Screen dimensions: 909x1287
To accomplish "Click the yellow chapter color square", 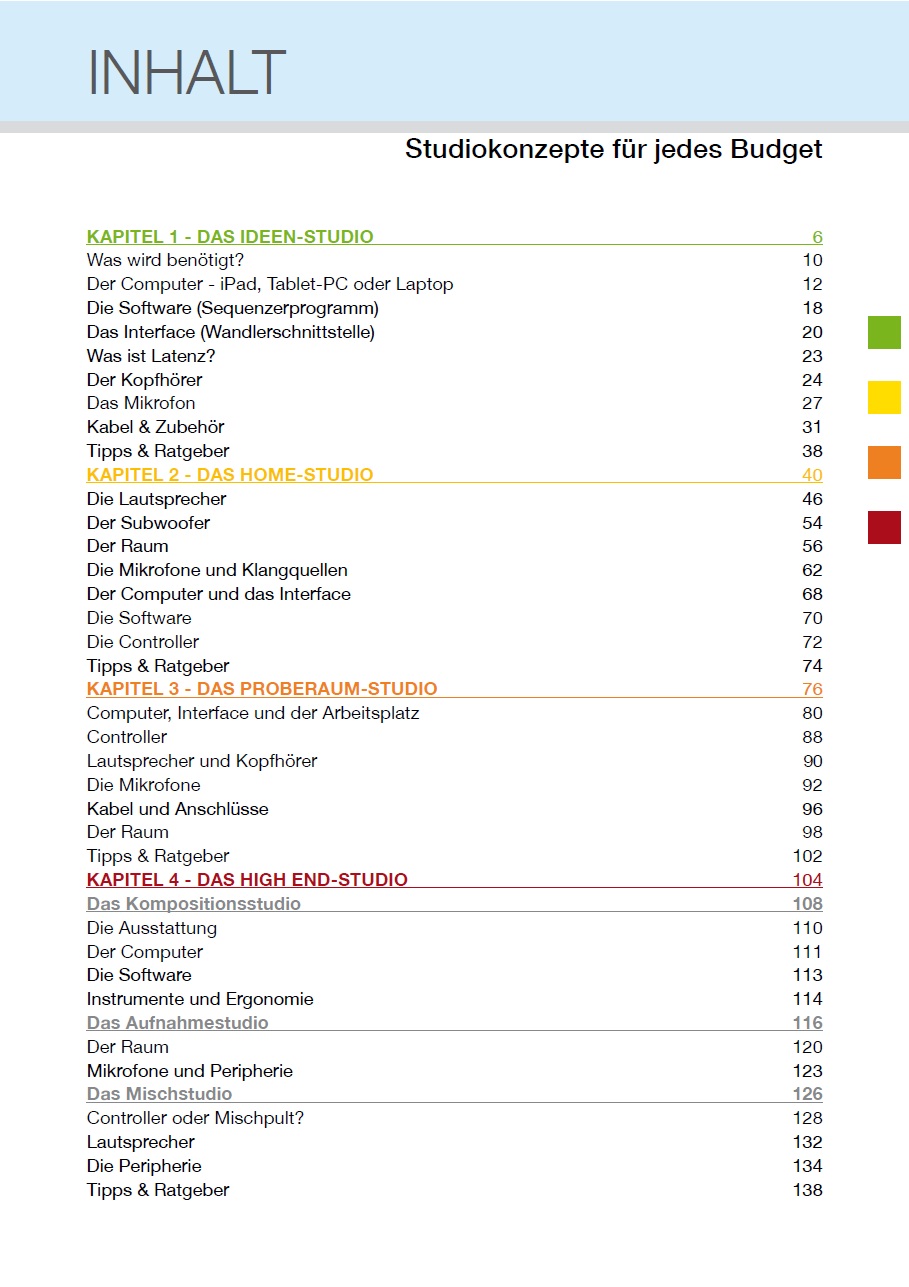I will (884, 397).
